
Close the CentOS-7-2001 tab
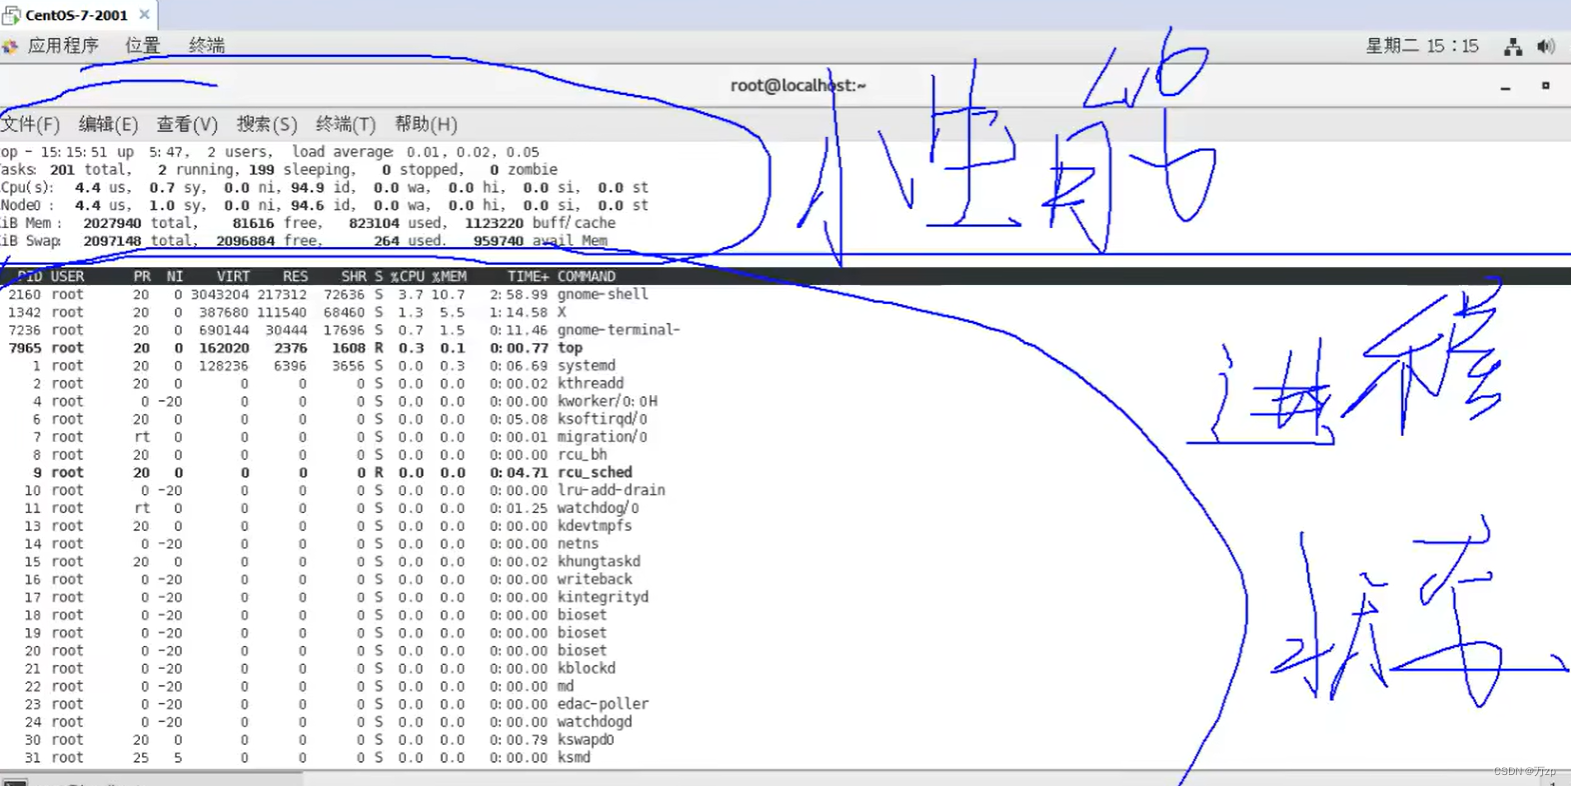[144, 15]
